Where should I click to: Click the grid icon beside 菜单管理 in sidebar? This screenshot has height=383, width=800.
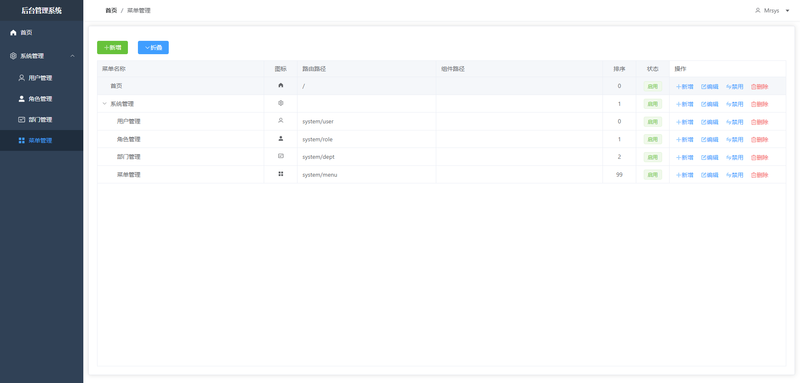21,141
